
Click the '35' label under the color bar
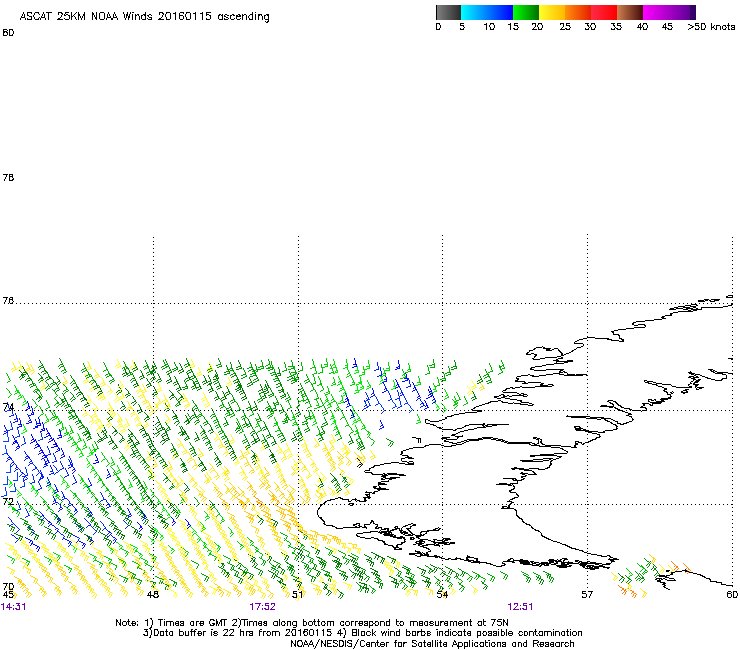pos(616,27)
